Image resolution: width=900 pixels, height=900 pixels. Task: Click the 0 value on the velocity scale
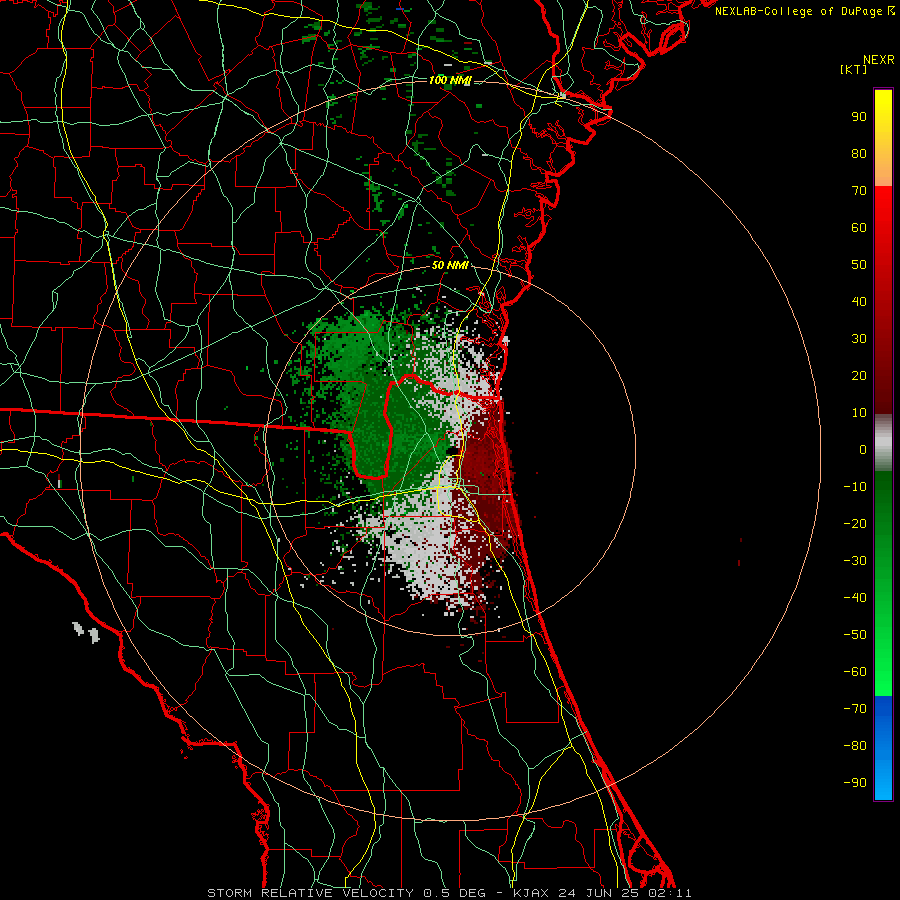(863, 449)
